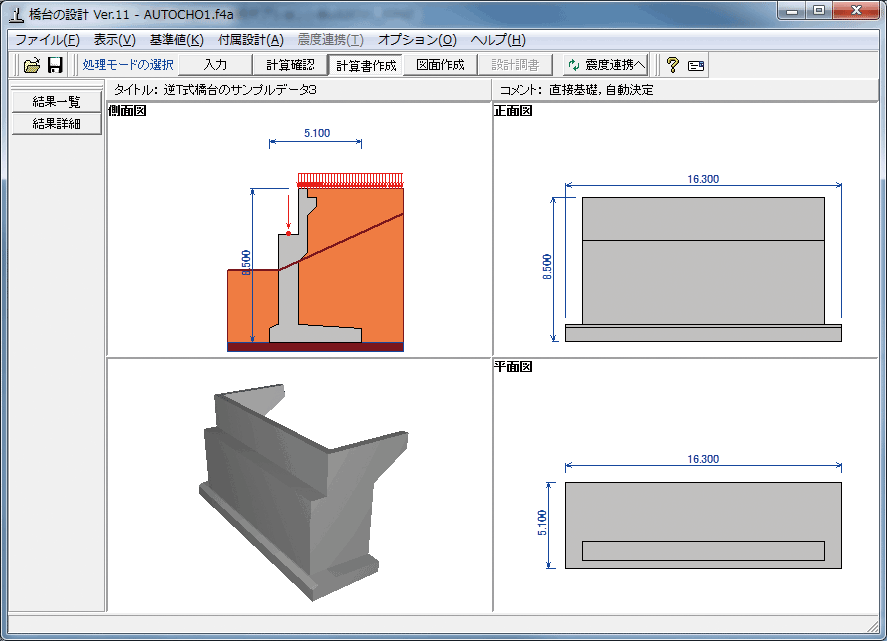Open 結果詳細 in the side panel
Screen dimensions: 887x641
[x=57, y=124]
